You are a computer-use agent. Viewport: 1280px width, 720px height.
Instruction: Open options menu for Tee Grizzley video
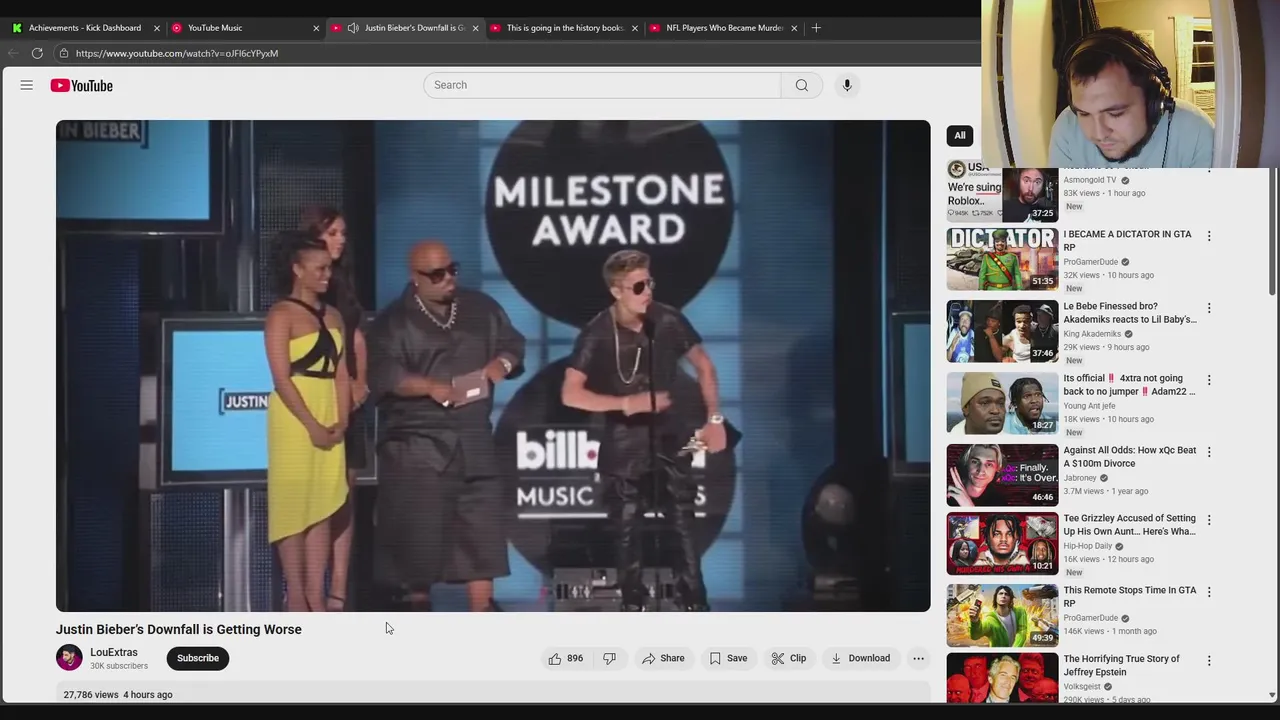[1209, 520]
